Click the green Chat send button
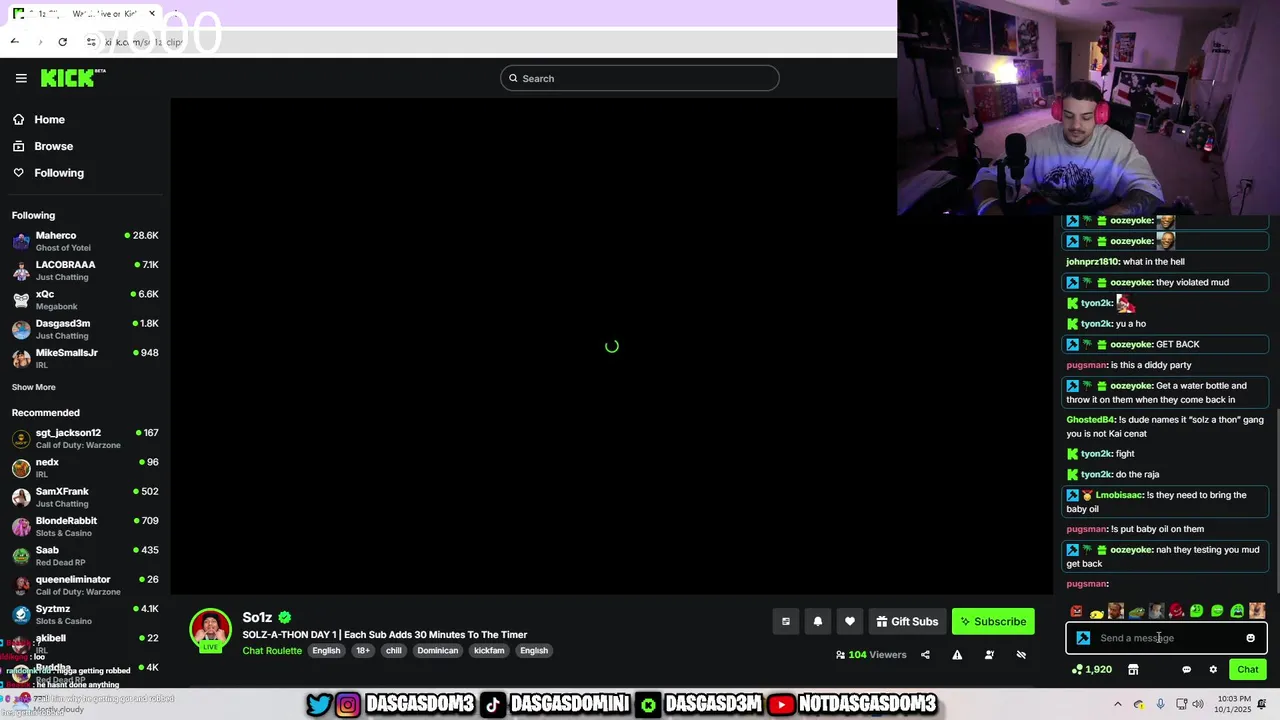Screen dimensions: 1280x720 pyautogui.click(x=1248, y=670)
